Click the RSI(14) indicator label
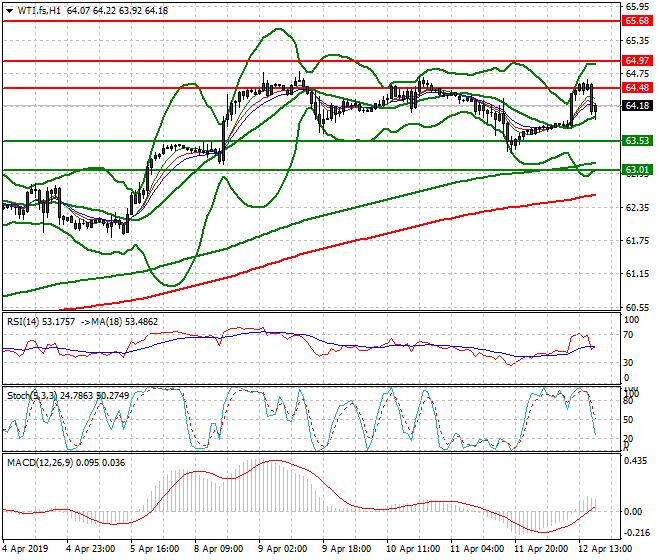The image size is (660, 560). (24, 321)
